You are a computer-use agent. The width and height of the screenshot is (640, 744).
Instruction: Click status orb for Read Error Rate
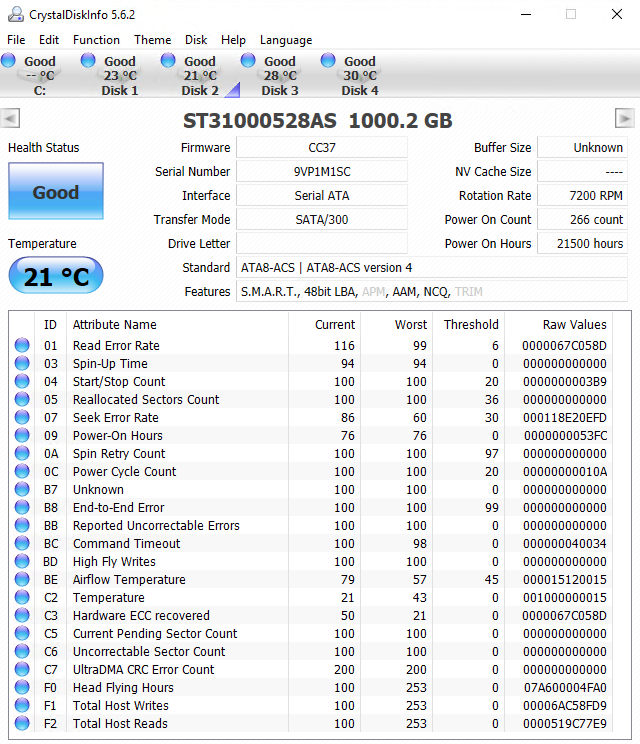(x=22, y=346)
